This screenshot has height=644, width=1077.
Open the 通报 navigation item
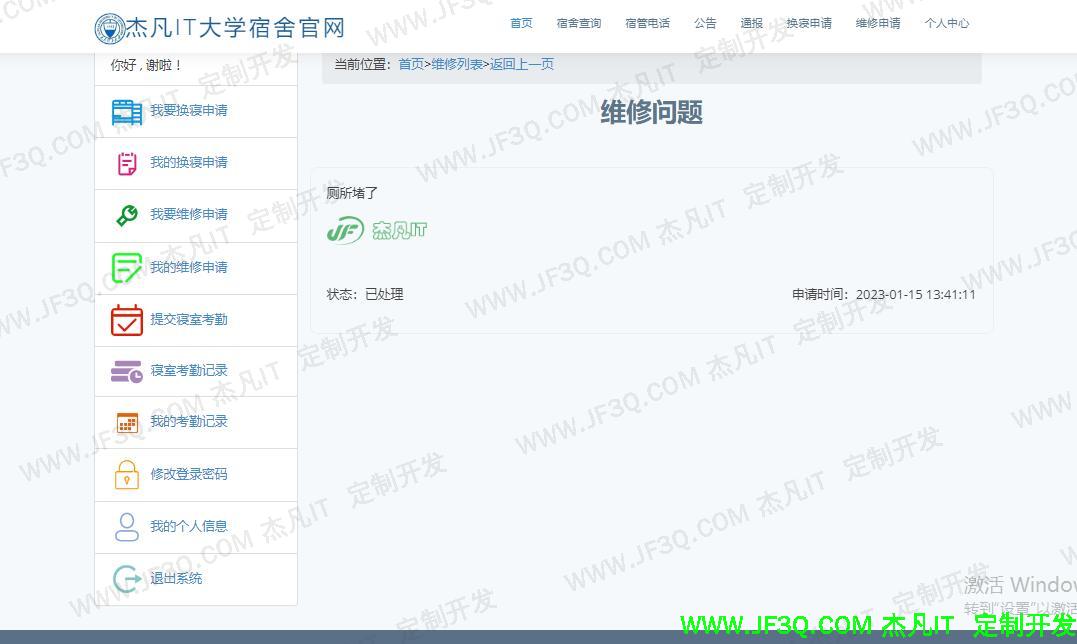point(751,23)
